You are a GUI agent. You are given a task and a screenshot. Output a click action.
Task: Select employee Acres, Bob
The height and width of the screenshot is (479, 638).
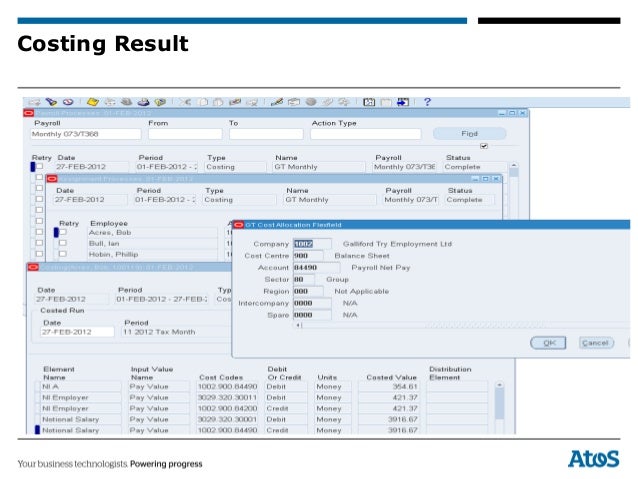click(x=152, y=232)
